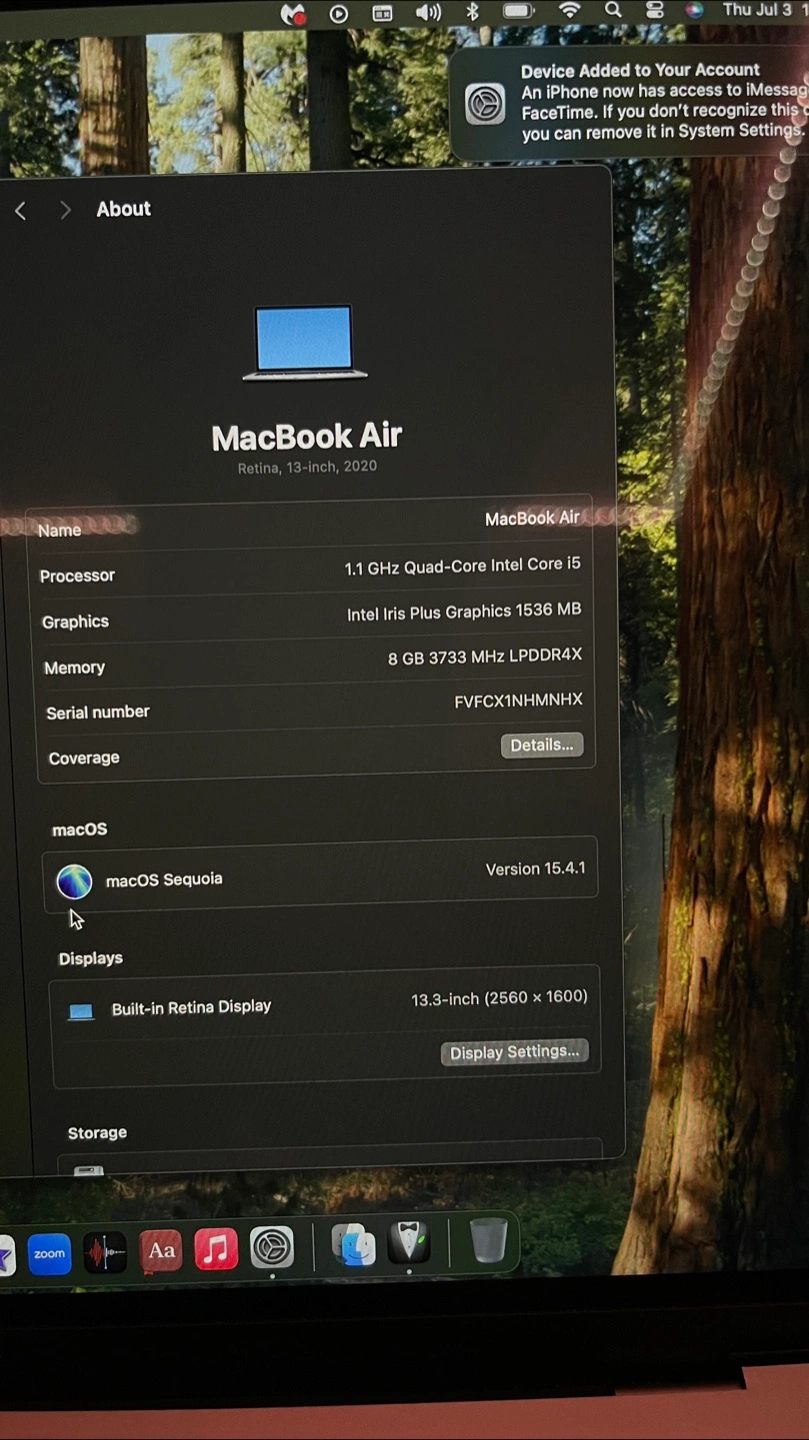Screen dimensions: 809x1440
Task: Select the serial number 'FVFCX1NHMNHX'
Action: [518, 701]
